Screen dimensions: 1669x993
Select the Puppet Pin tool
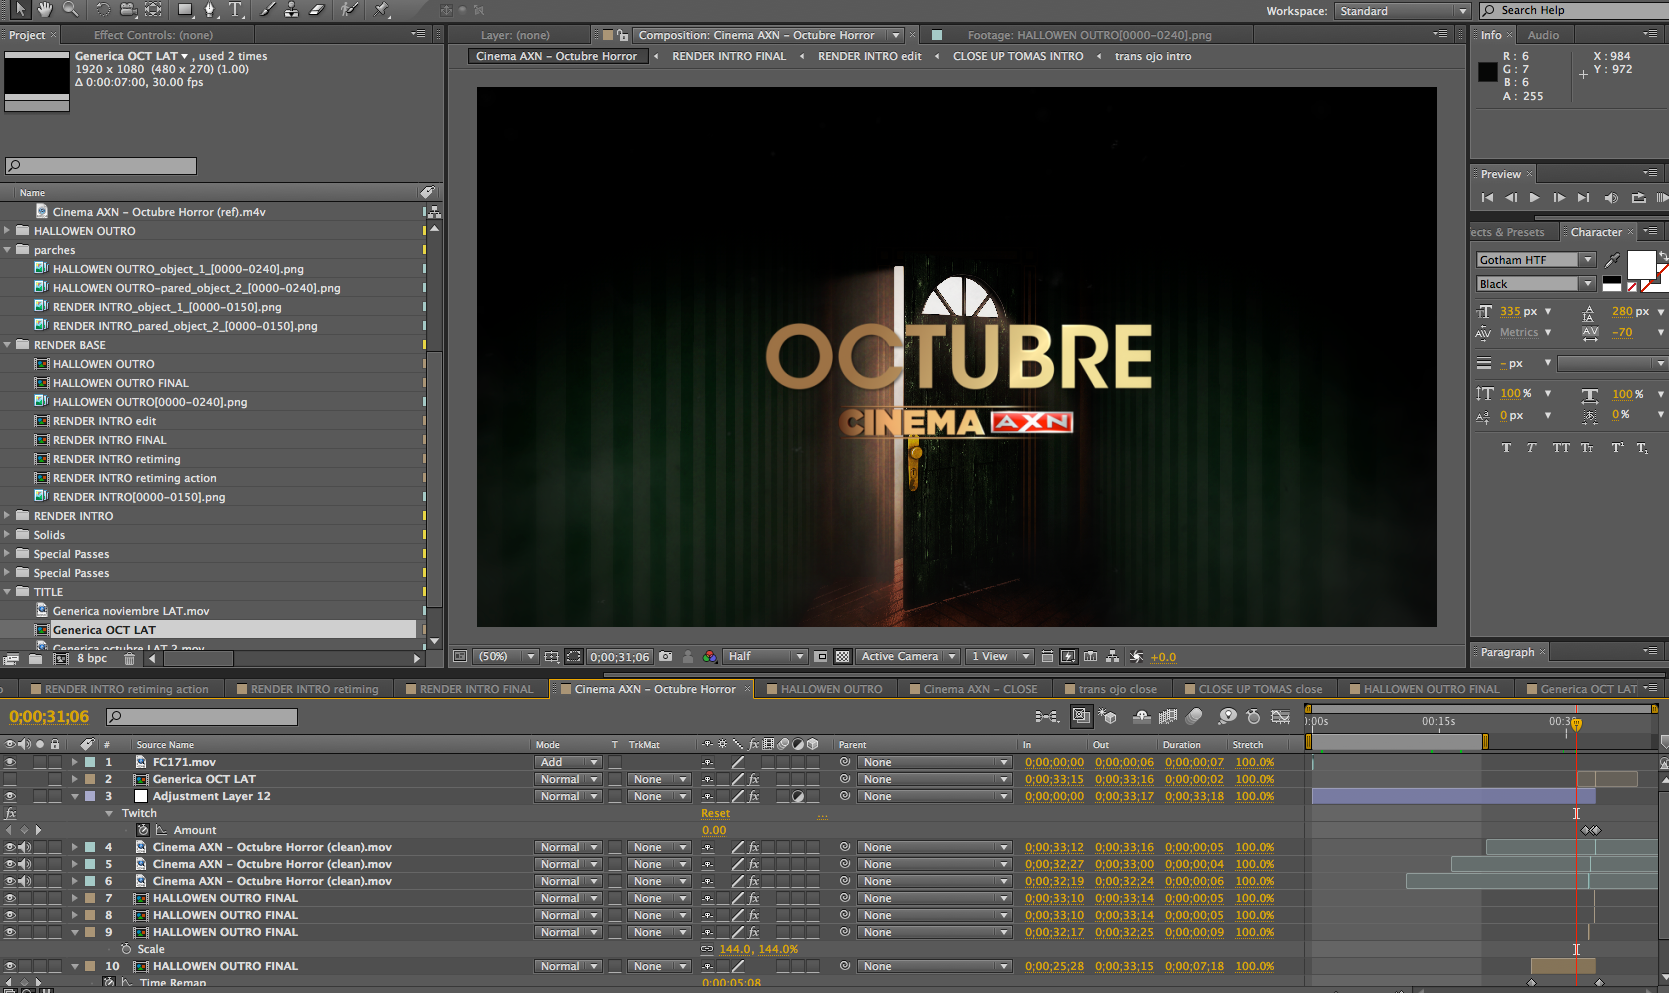[x=381, y=9]
